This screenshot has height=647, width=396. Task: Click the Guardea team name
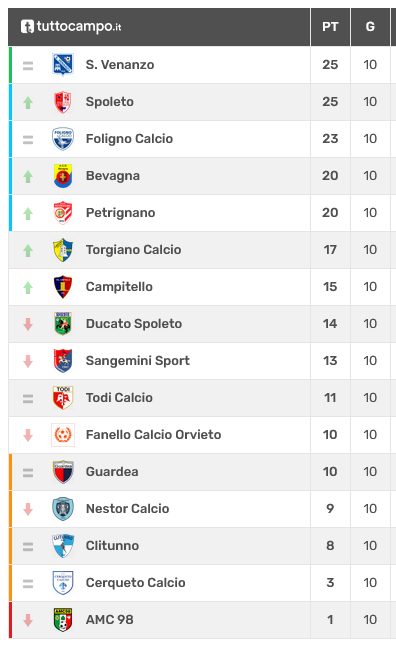pyautogui.click(x=112, y=471)
